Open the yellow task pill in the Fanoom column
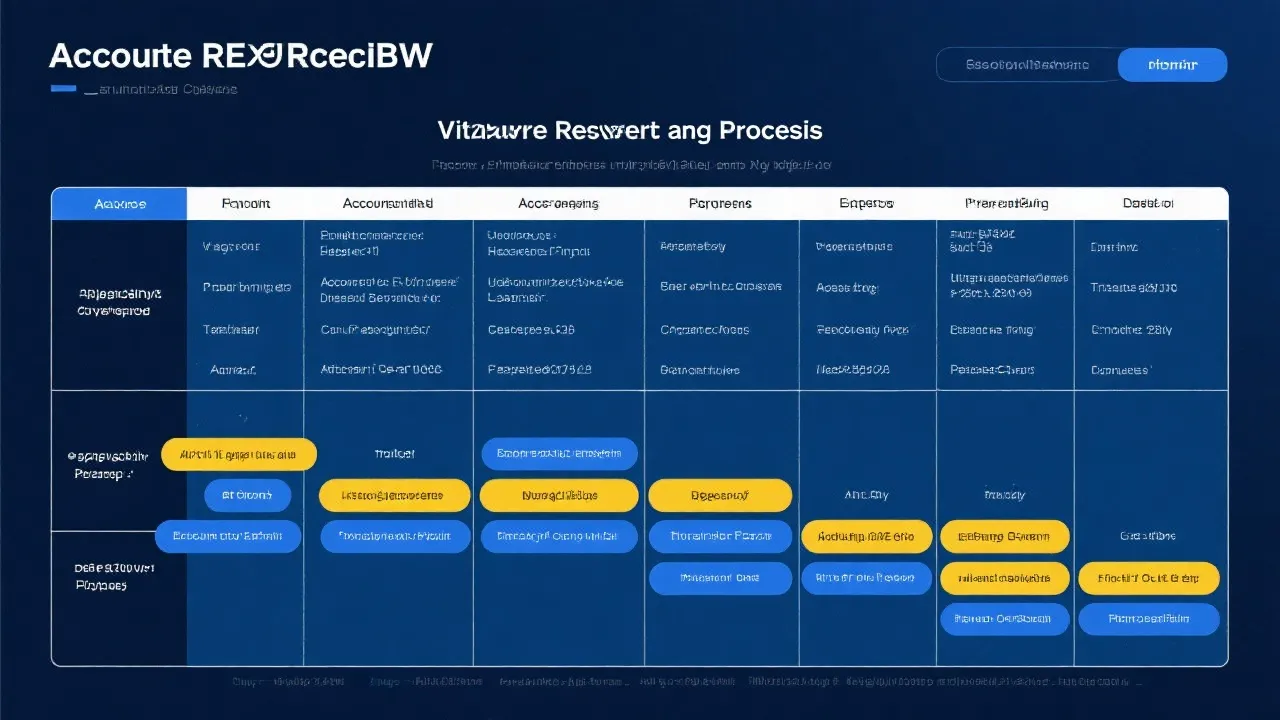Screen dimensions: 1280x720 [x=239, y=454]
